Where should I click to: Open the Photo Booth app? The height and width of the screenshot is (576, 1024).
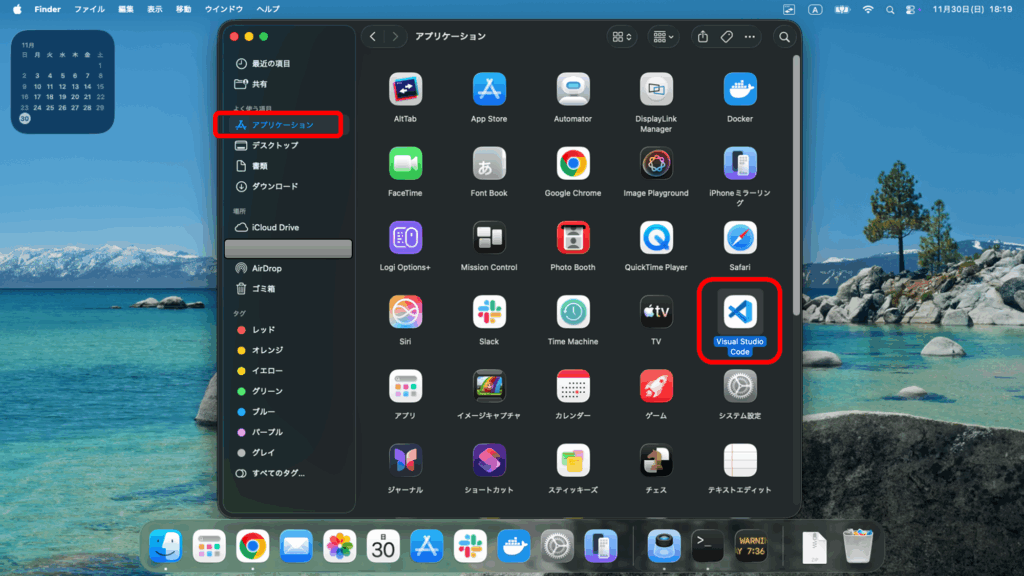tap(573, 238)
